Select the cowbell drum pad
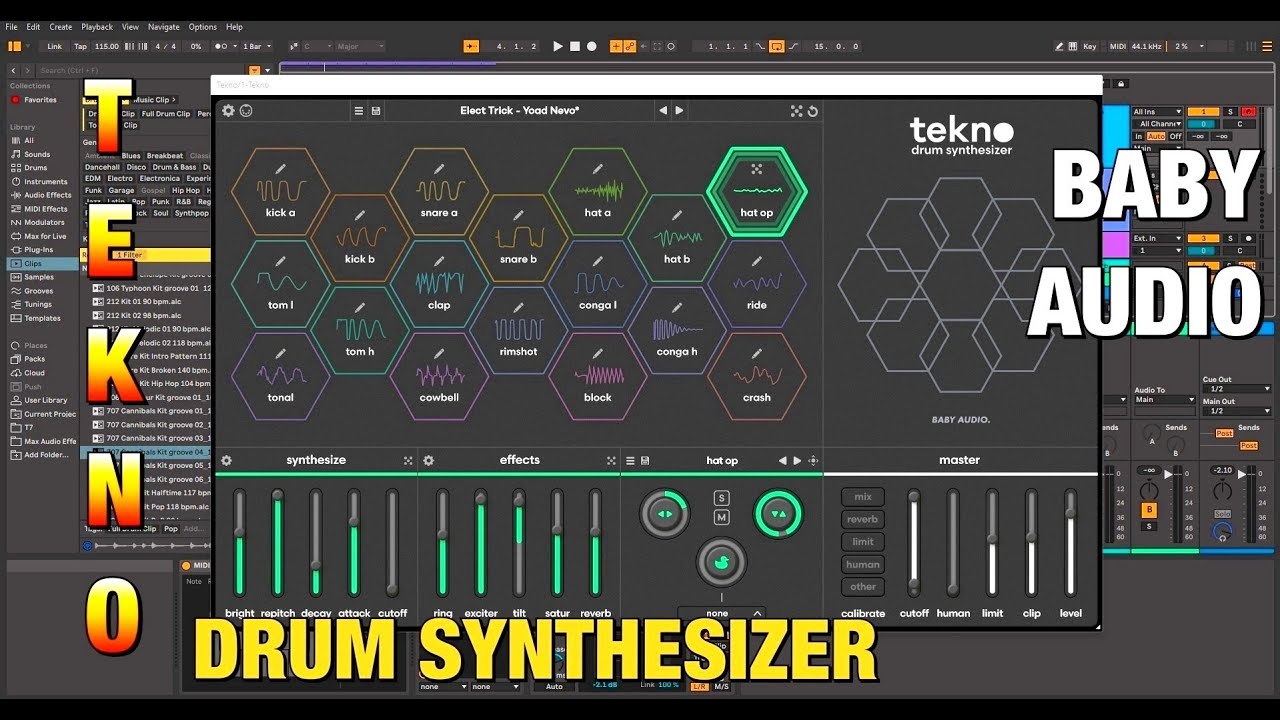This screenshot has height=720, width=1280. [439, 376]
